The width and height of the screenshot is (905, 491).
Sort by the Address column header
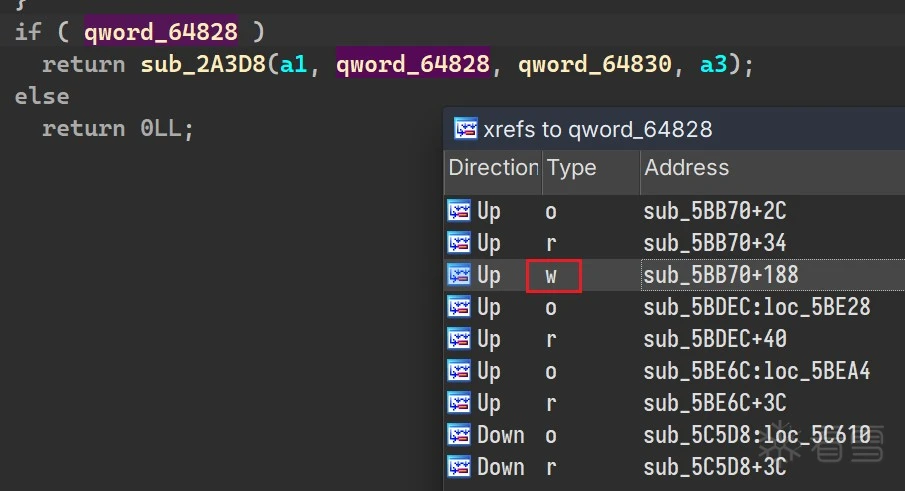coord(687,168)
